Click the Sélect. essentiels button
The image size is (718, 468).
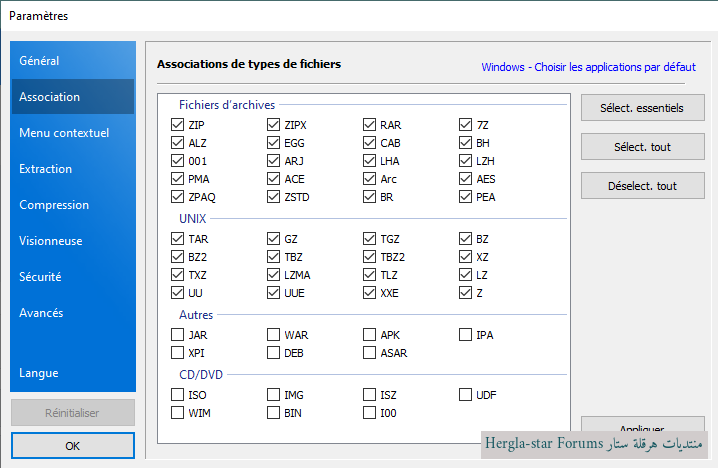pos(642,108)
